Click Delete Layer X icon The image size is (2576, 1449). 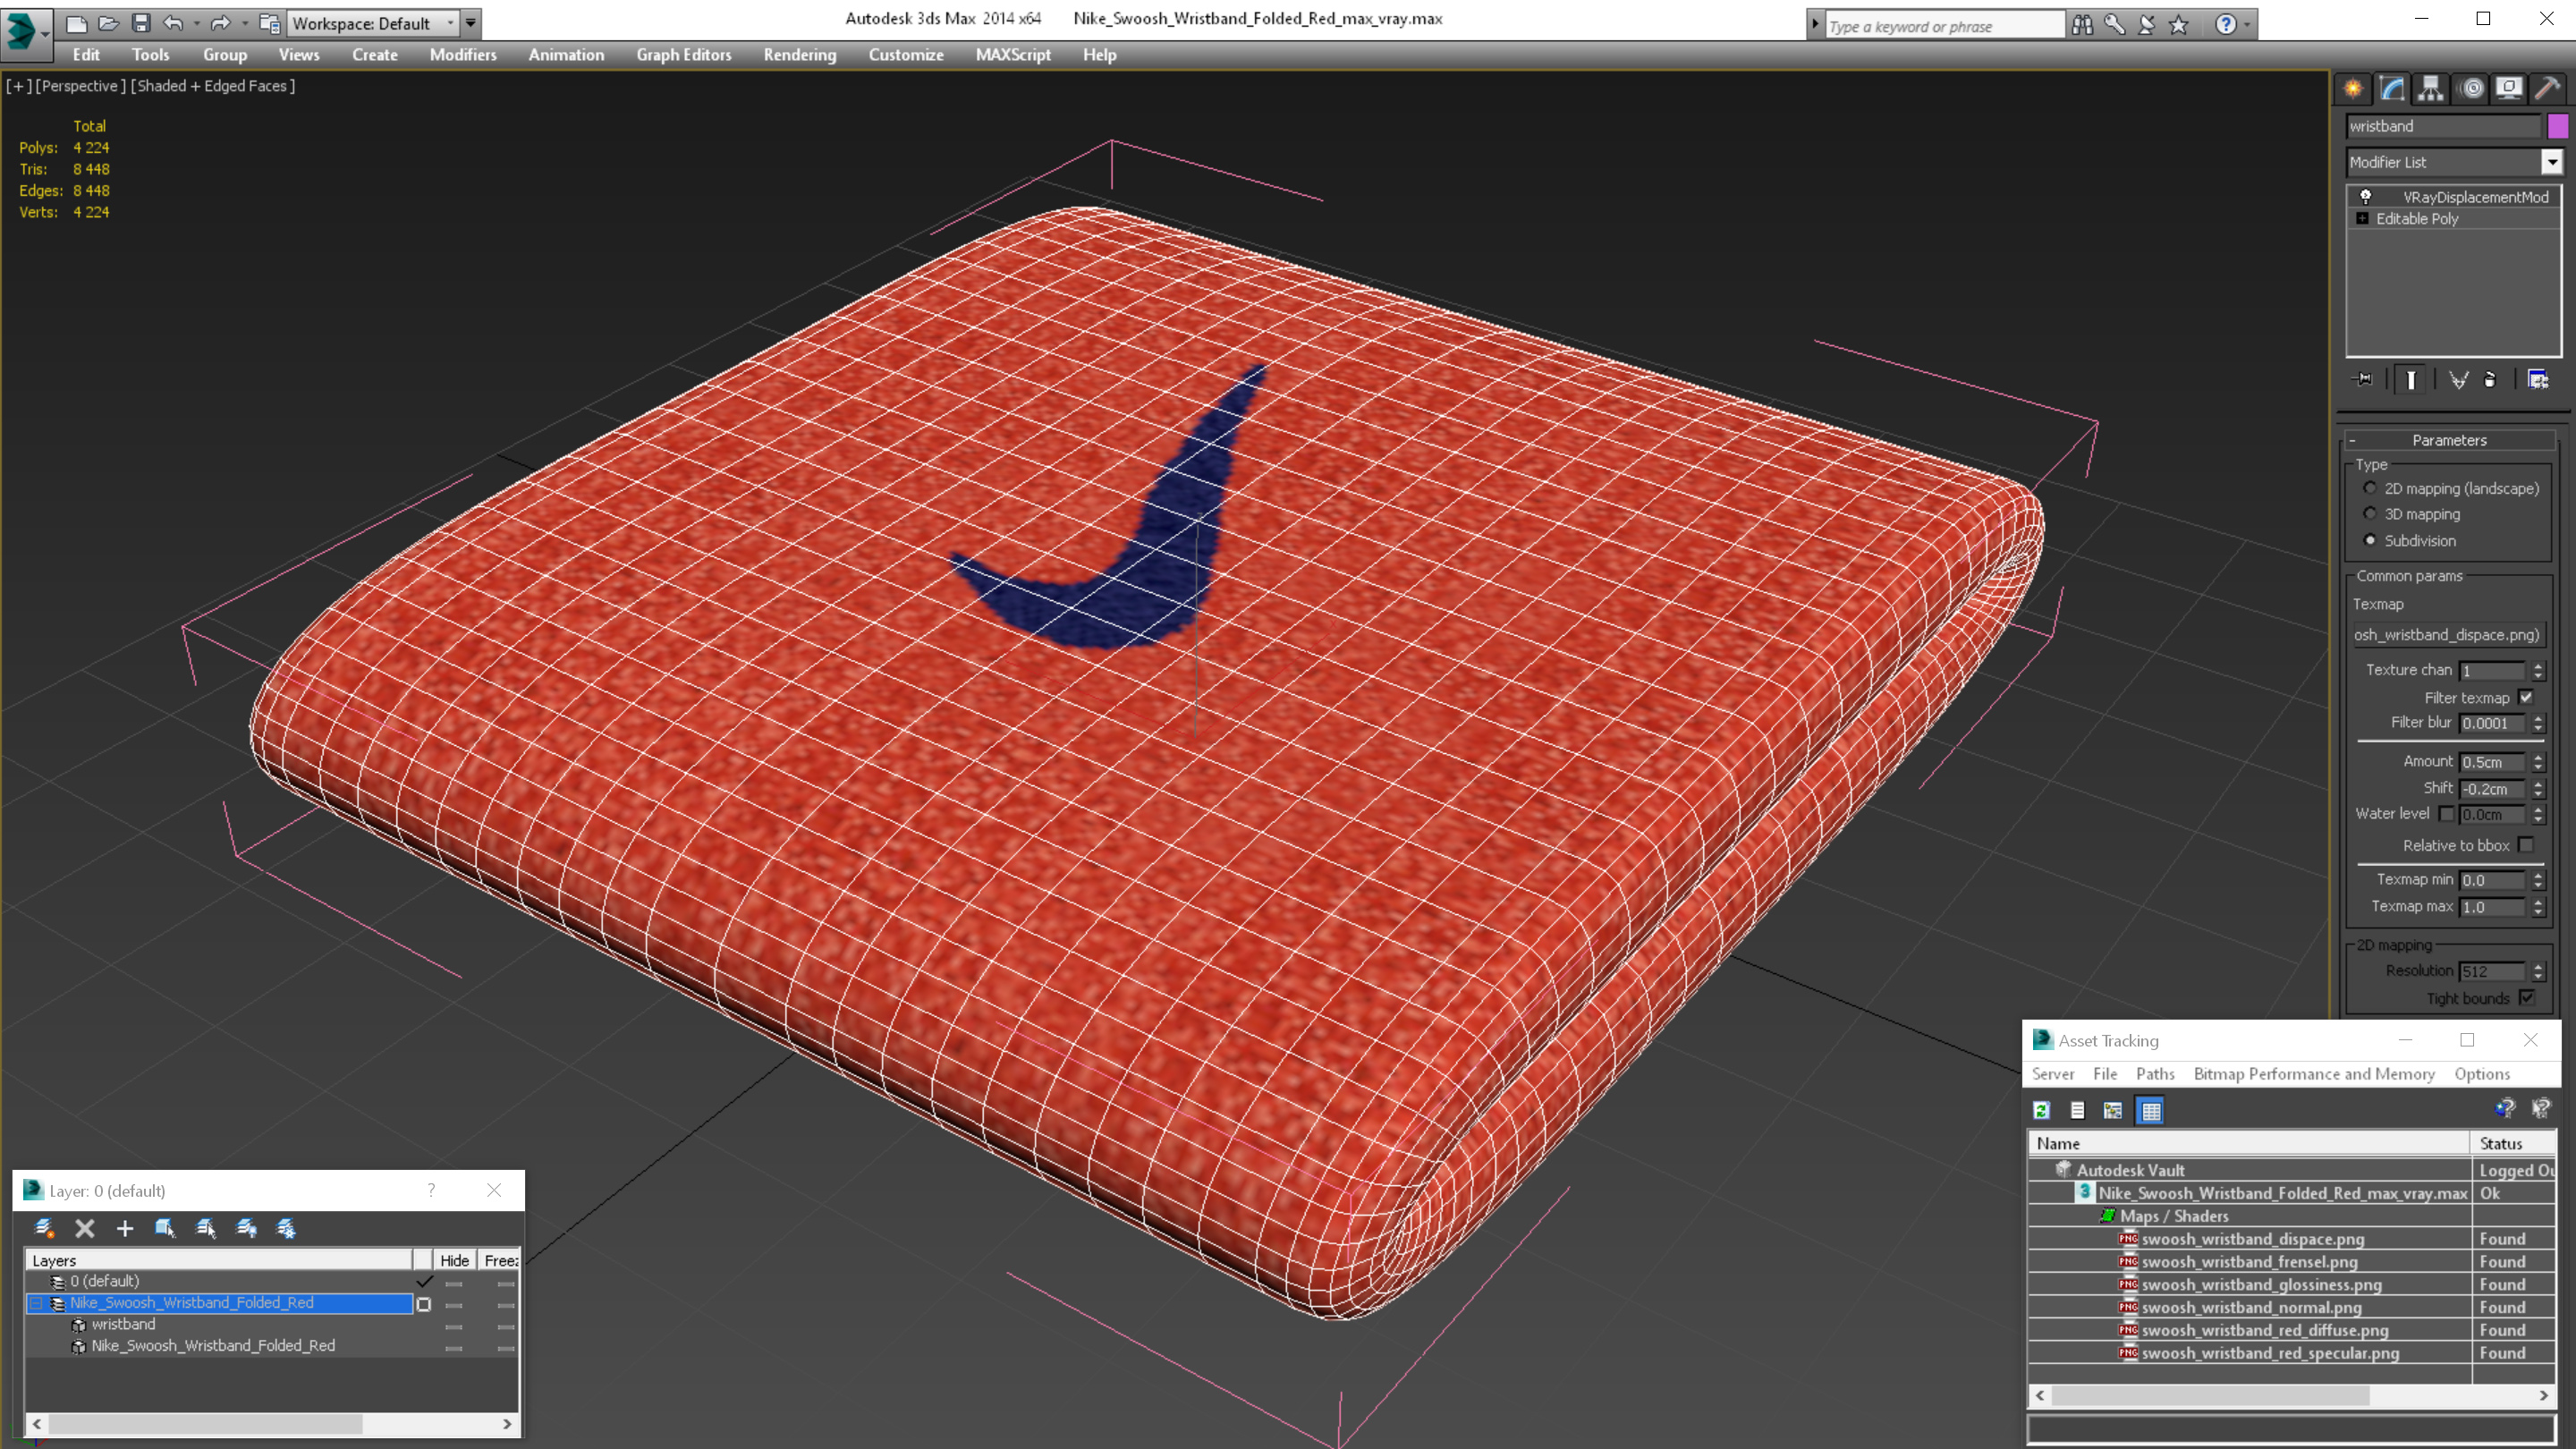[85, 1228]
